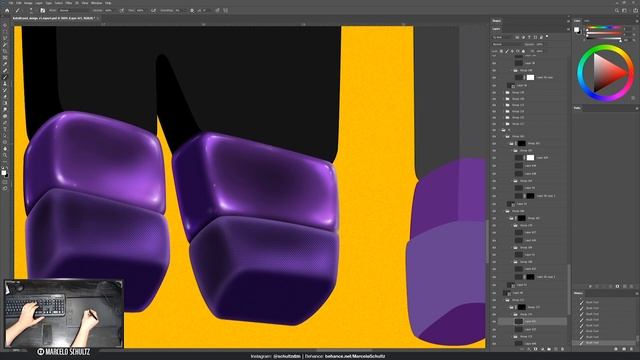Select the Lasso tool
This screenshot has height=360, width=640.
coord(5,39)
